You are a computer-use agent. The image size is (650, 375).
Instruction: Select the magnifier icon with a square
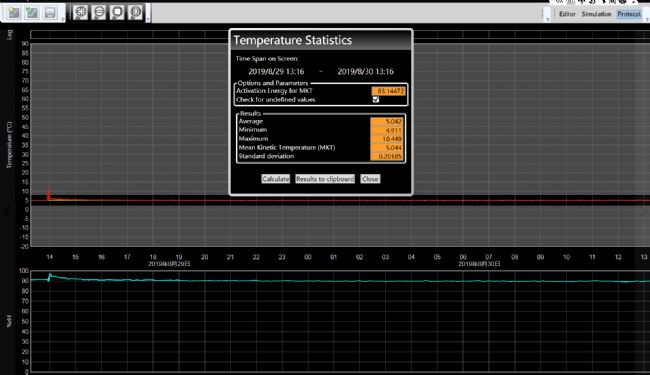[117, 12]
